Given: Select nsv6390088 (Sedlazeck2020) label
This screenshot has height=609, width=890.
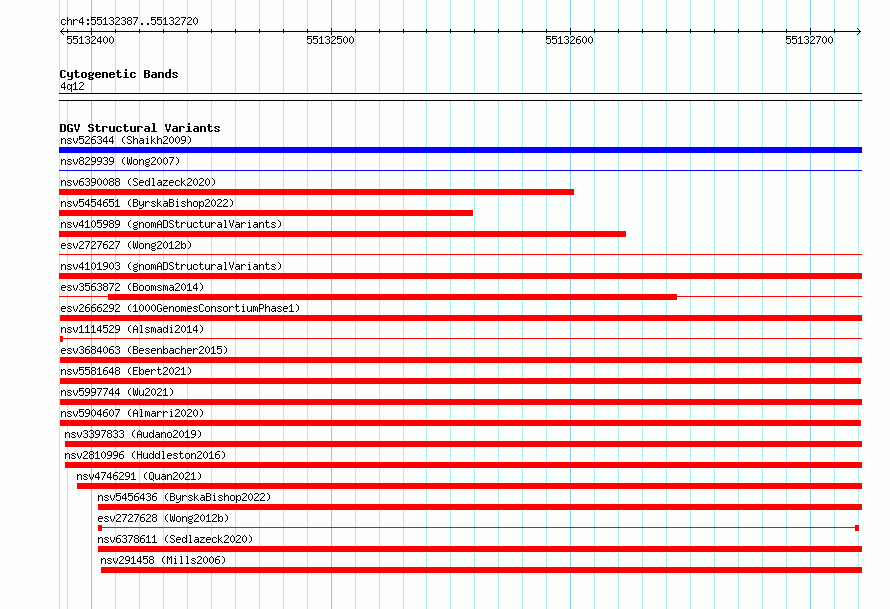Looking at the screenshot, I should [138, 182].
